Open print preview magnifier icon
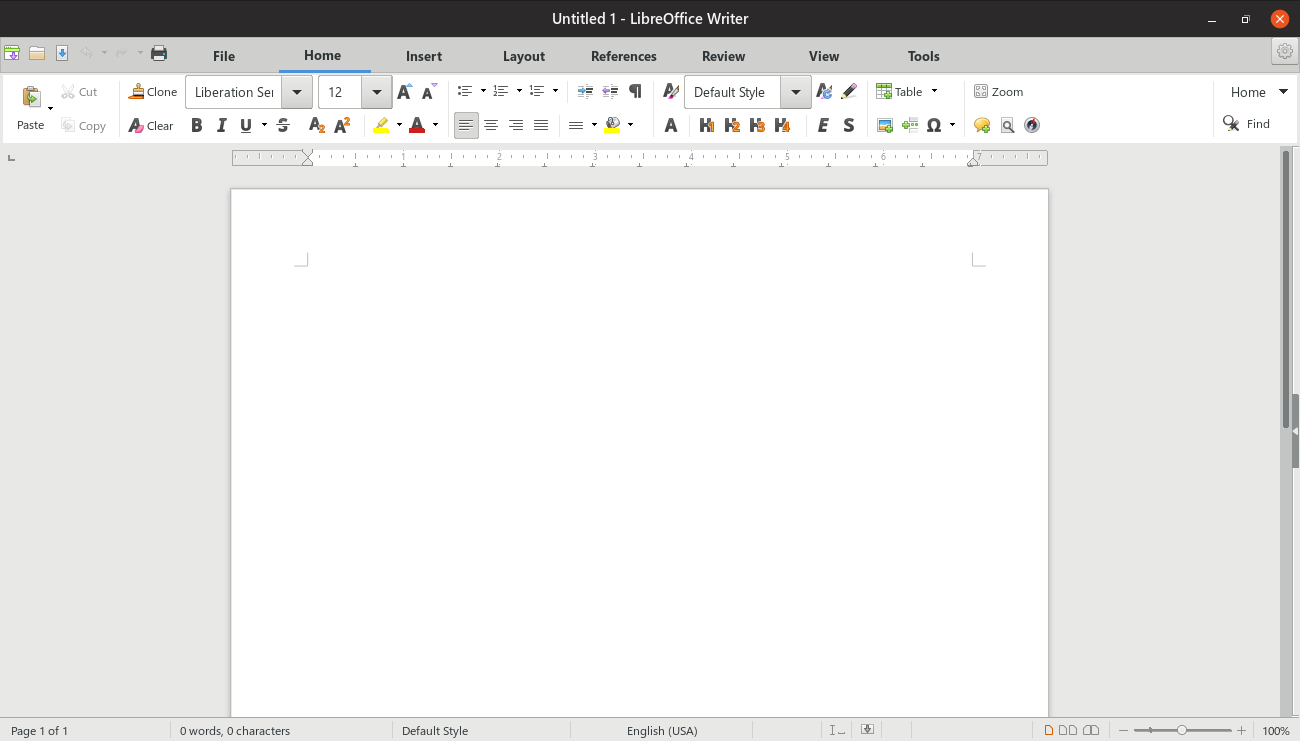This screenshot has height=741, width=1300. [1007, 126]
